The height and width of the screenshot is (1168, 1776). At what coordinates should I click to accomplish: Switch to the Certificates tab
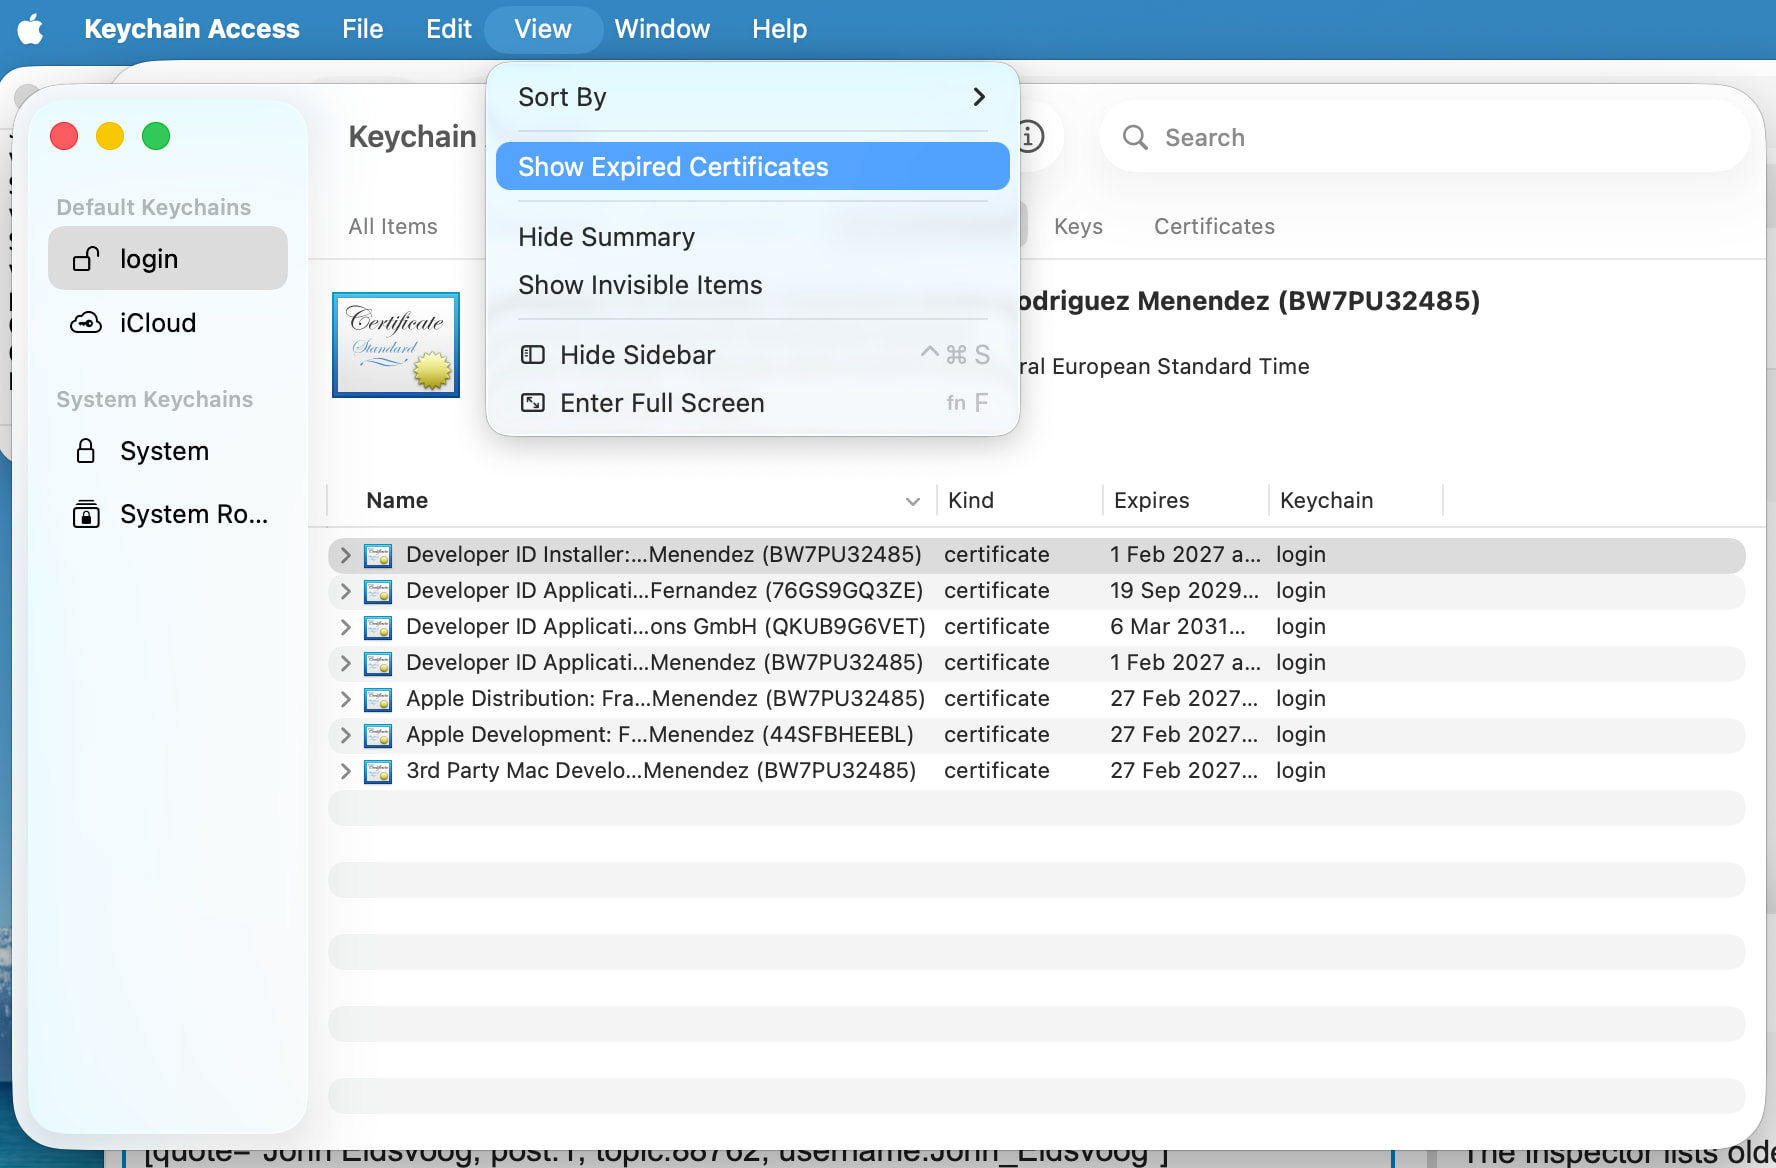(x=1214, y=227)
